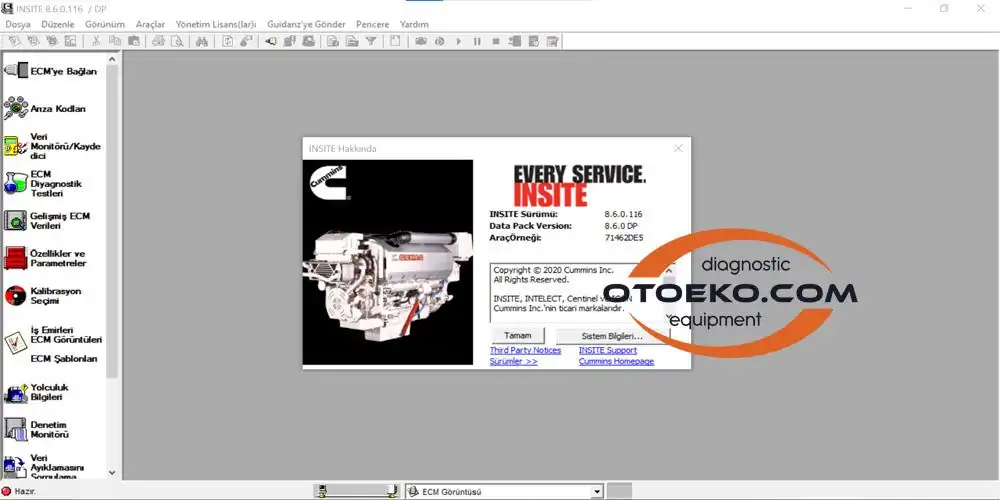Open the Yardım menu

click(x=414, y=24)
